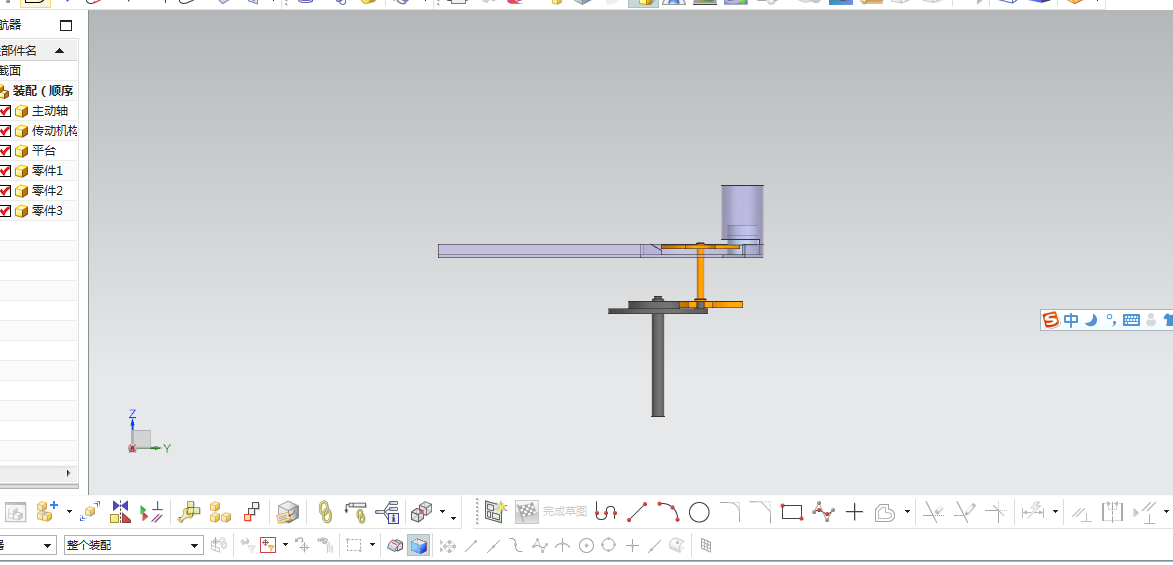This screenshot has width=1173, height=565.
Task: Uncheck the 平台 component checkbox
Action: [5, 150]
